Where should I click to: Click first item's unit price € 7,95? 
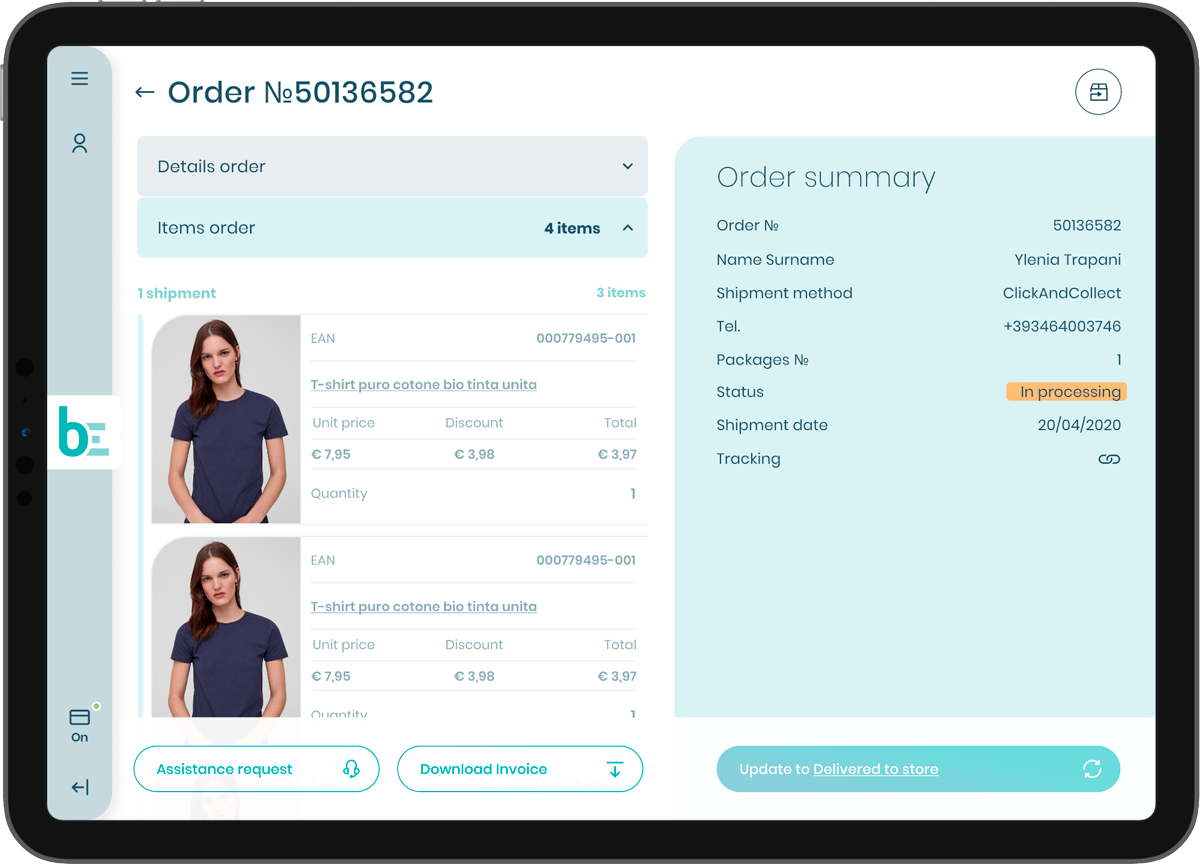pos(331,454)
